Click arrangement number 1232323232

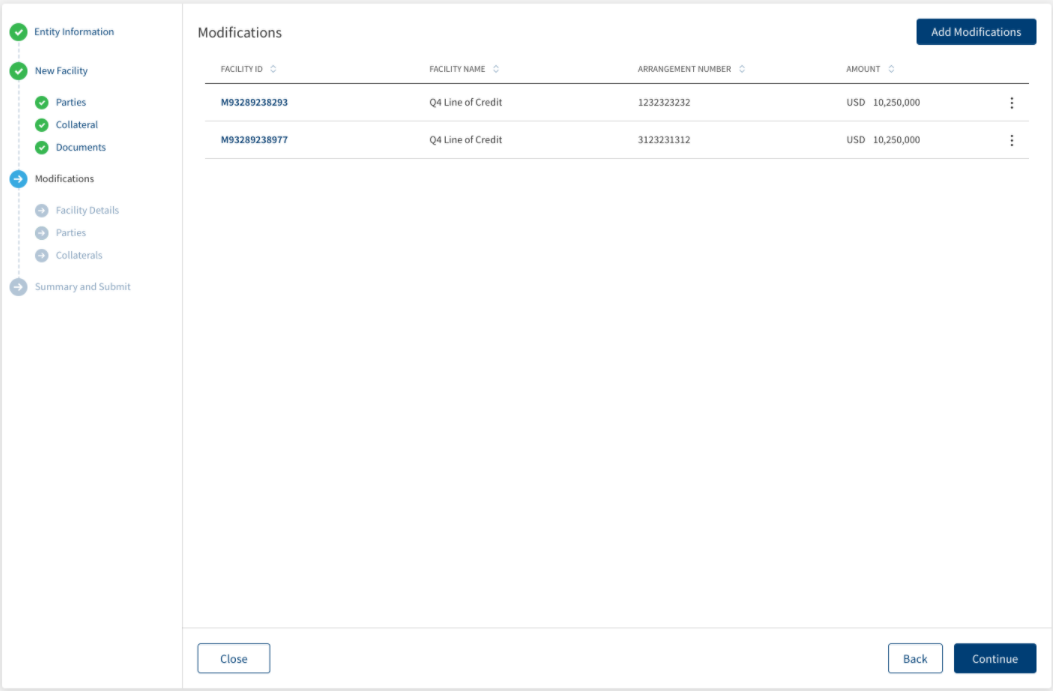(663, 102)
